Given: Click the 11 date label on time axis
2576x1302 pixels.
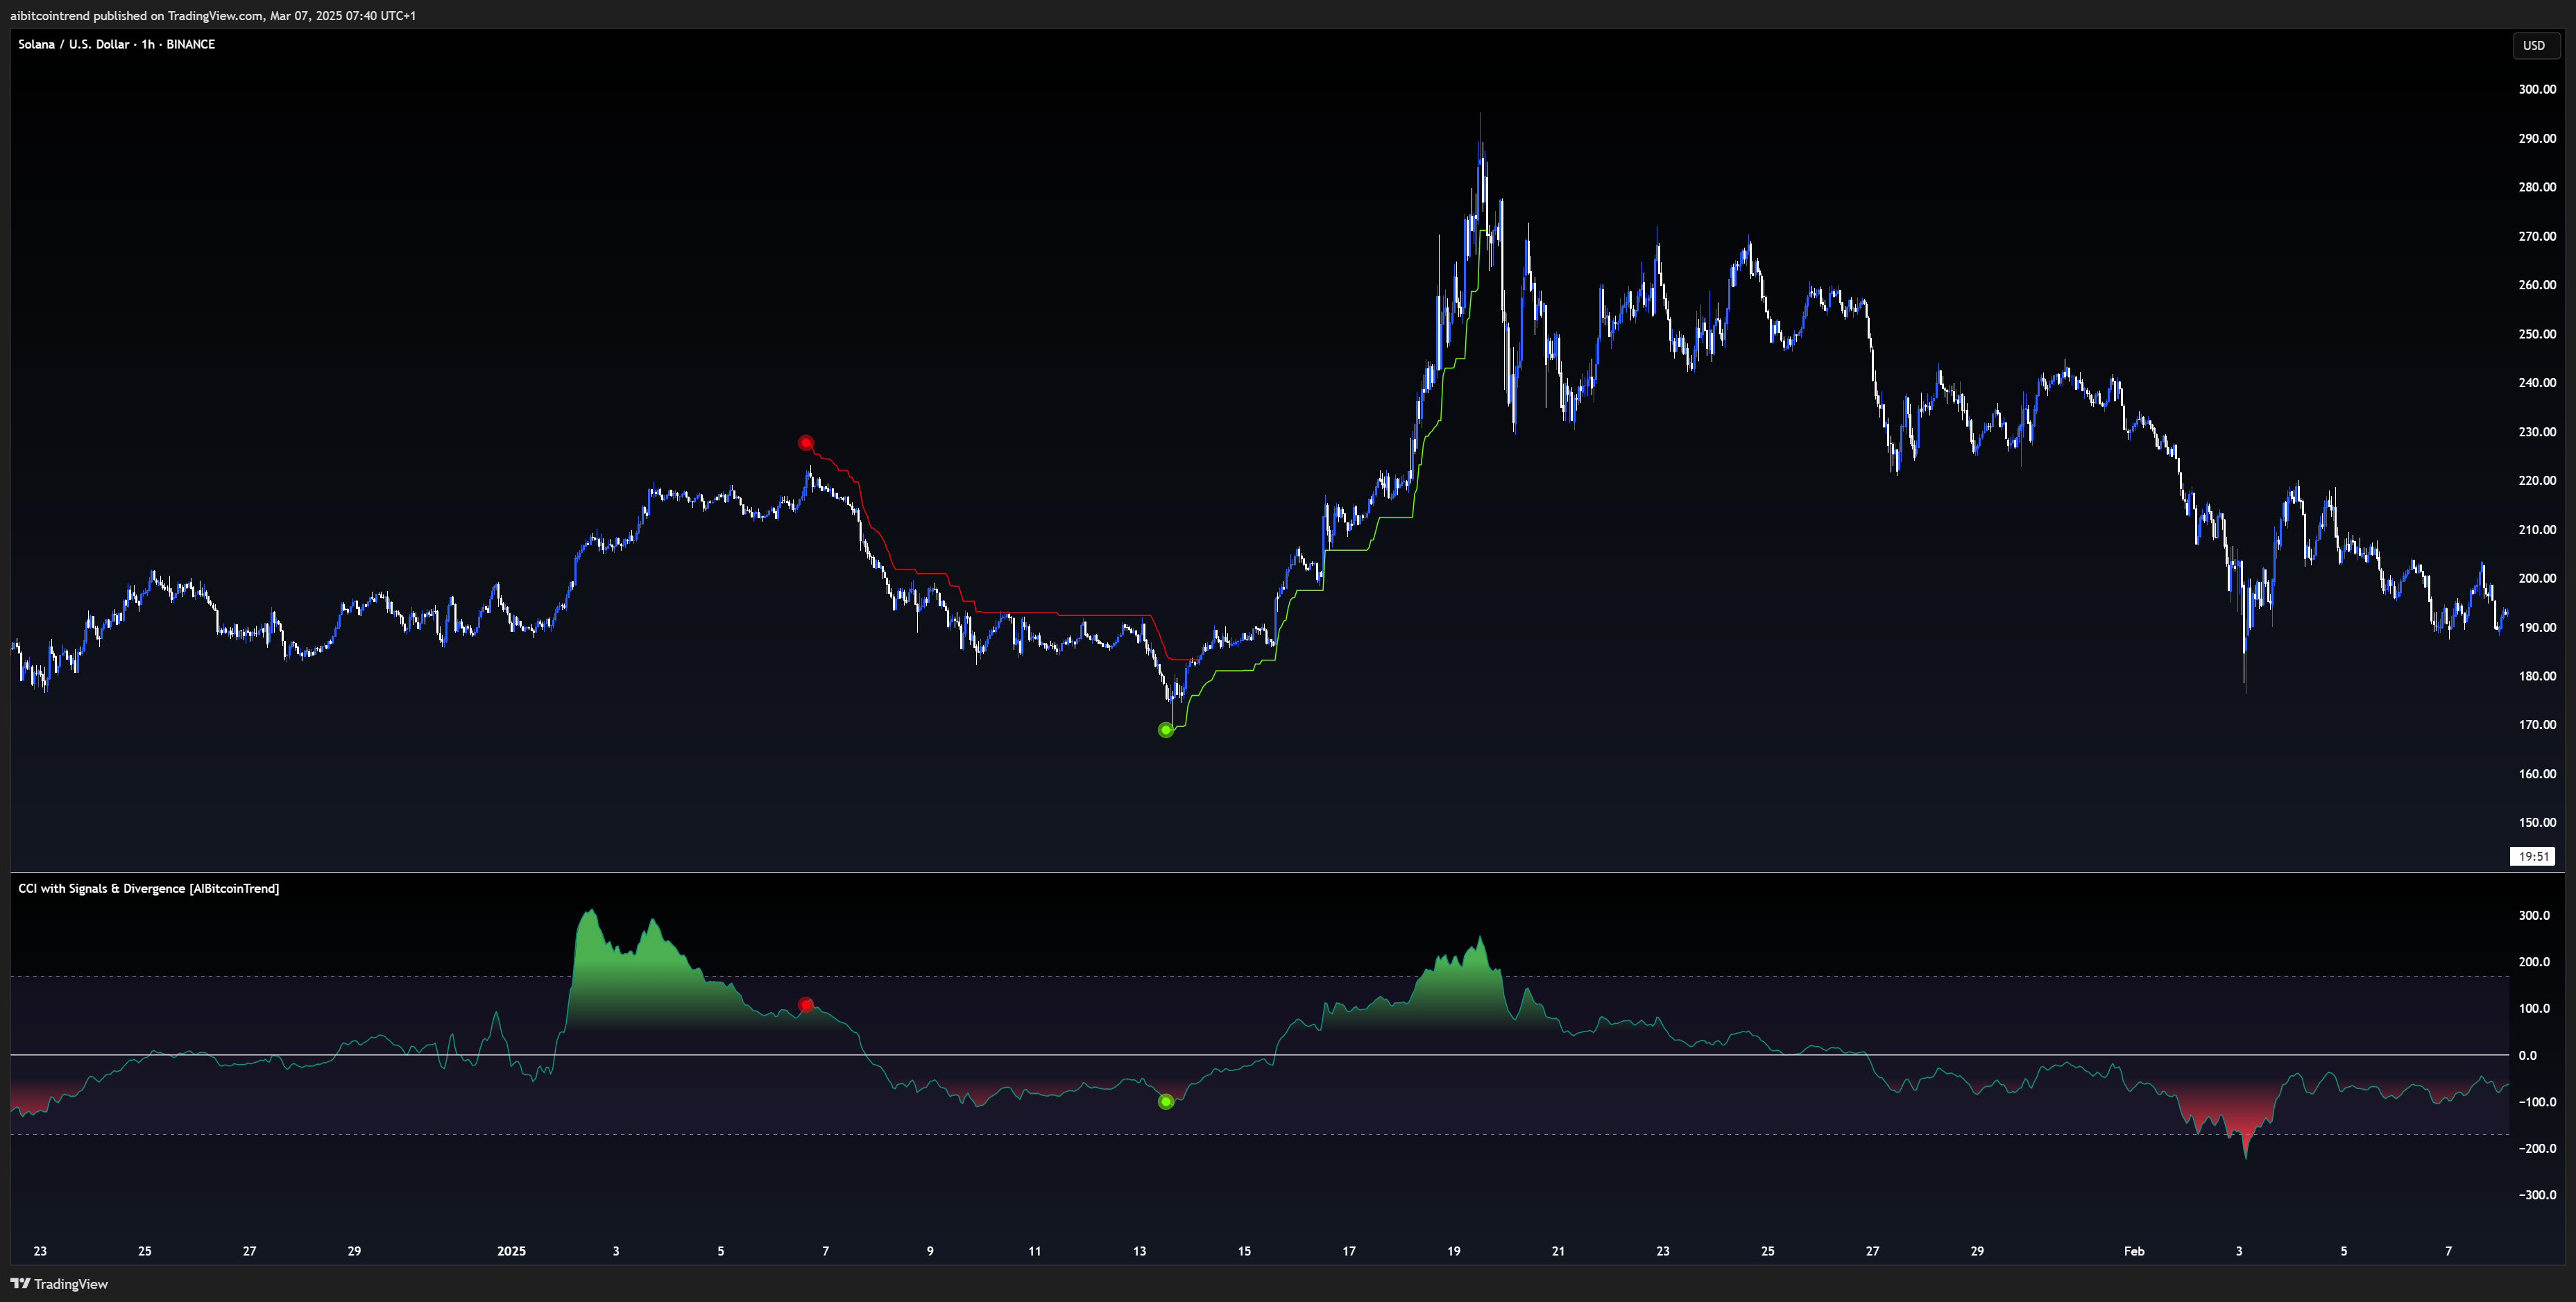Looking at the screenshot, I should point(1034,1251).
